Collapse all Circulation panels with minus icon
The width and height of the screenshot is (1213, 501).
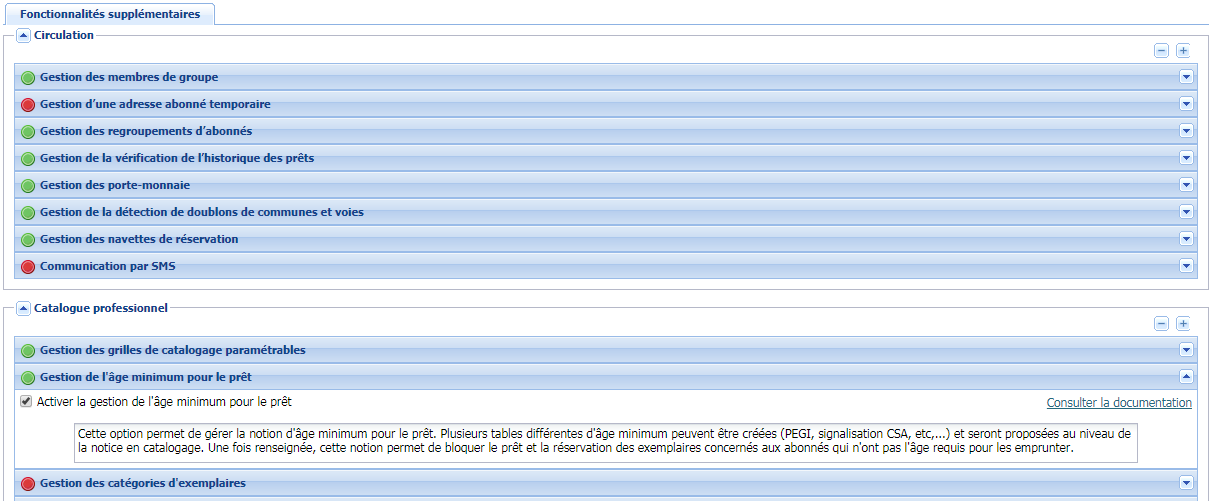coord(1161,51)
